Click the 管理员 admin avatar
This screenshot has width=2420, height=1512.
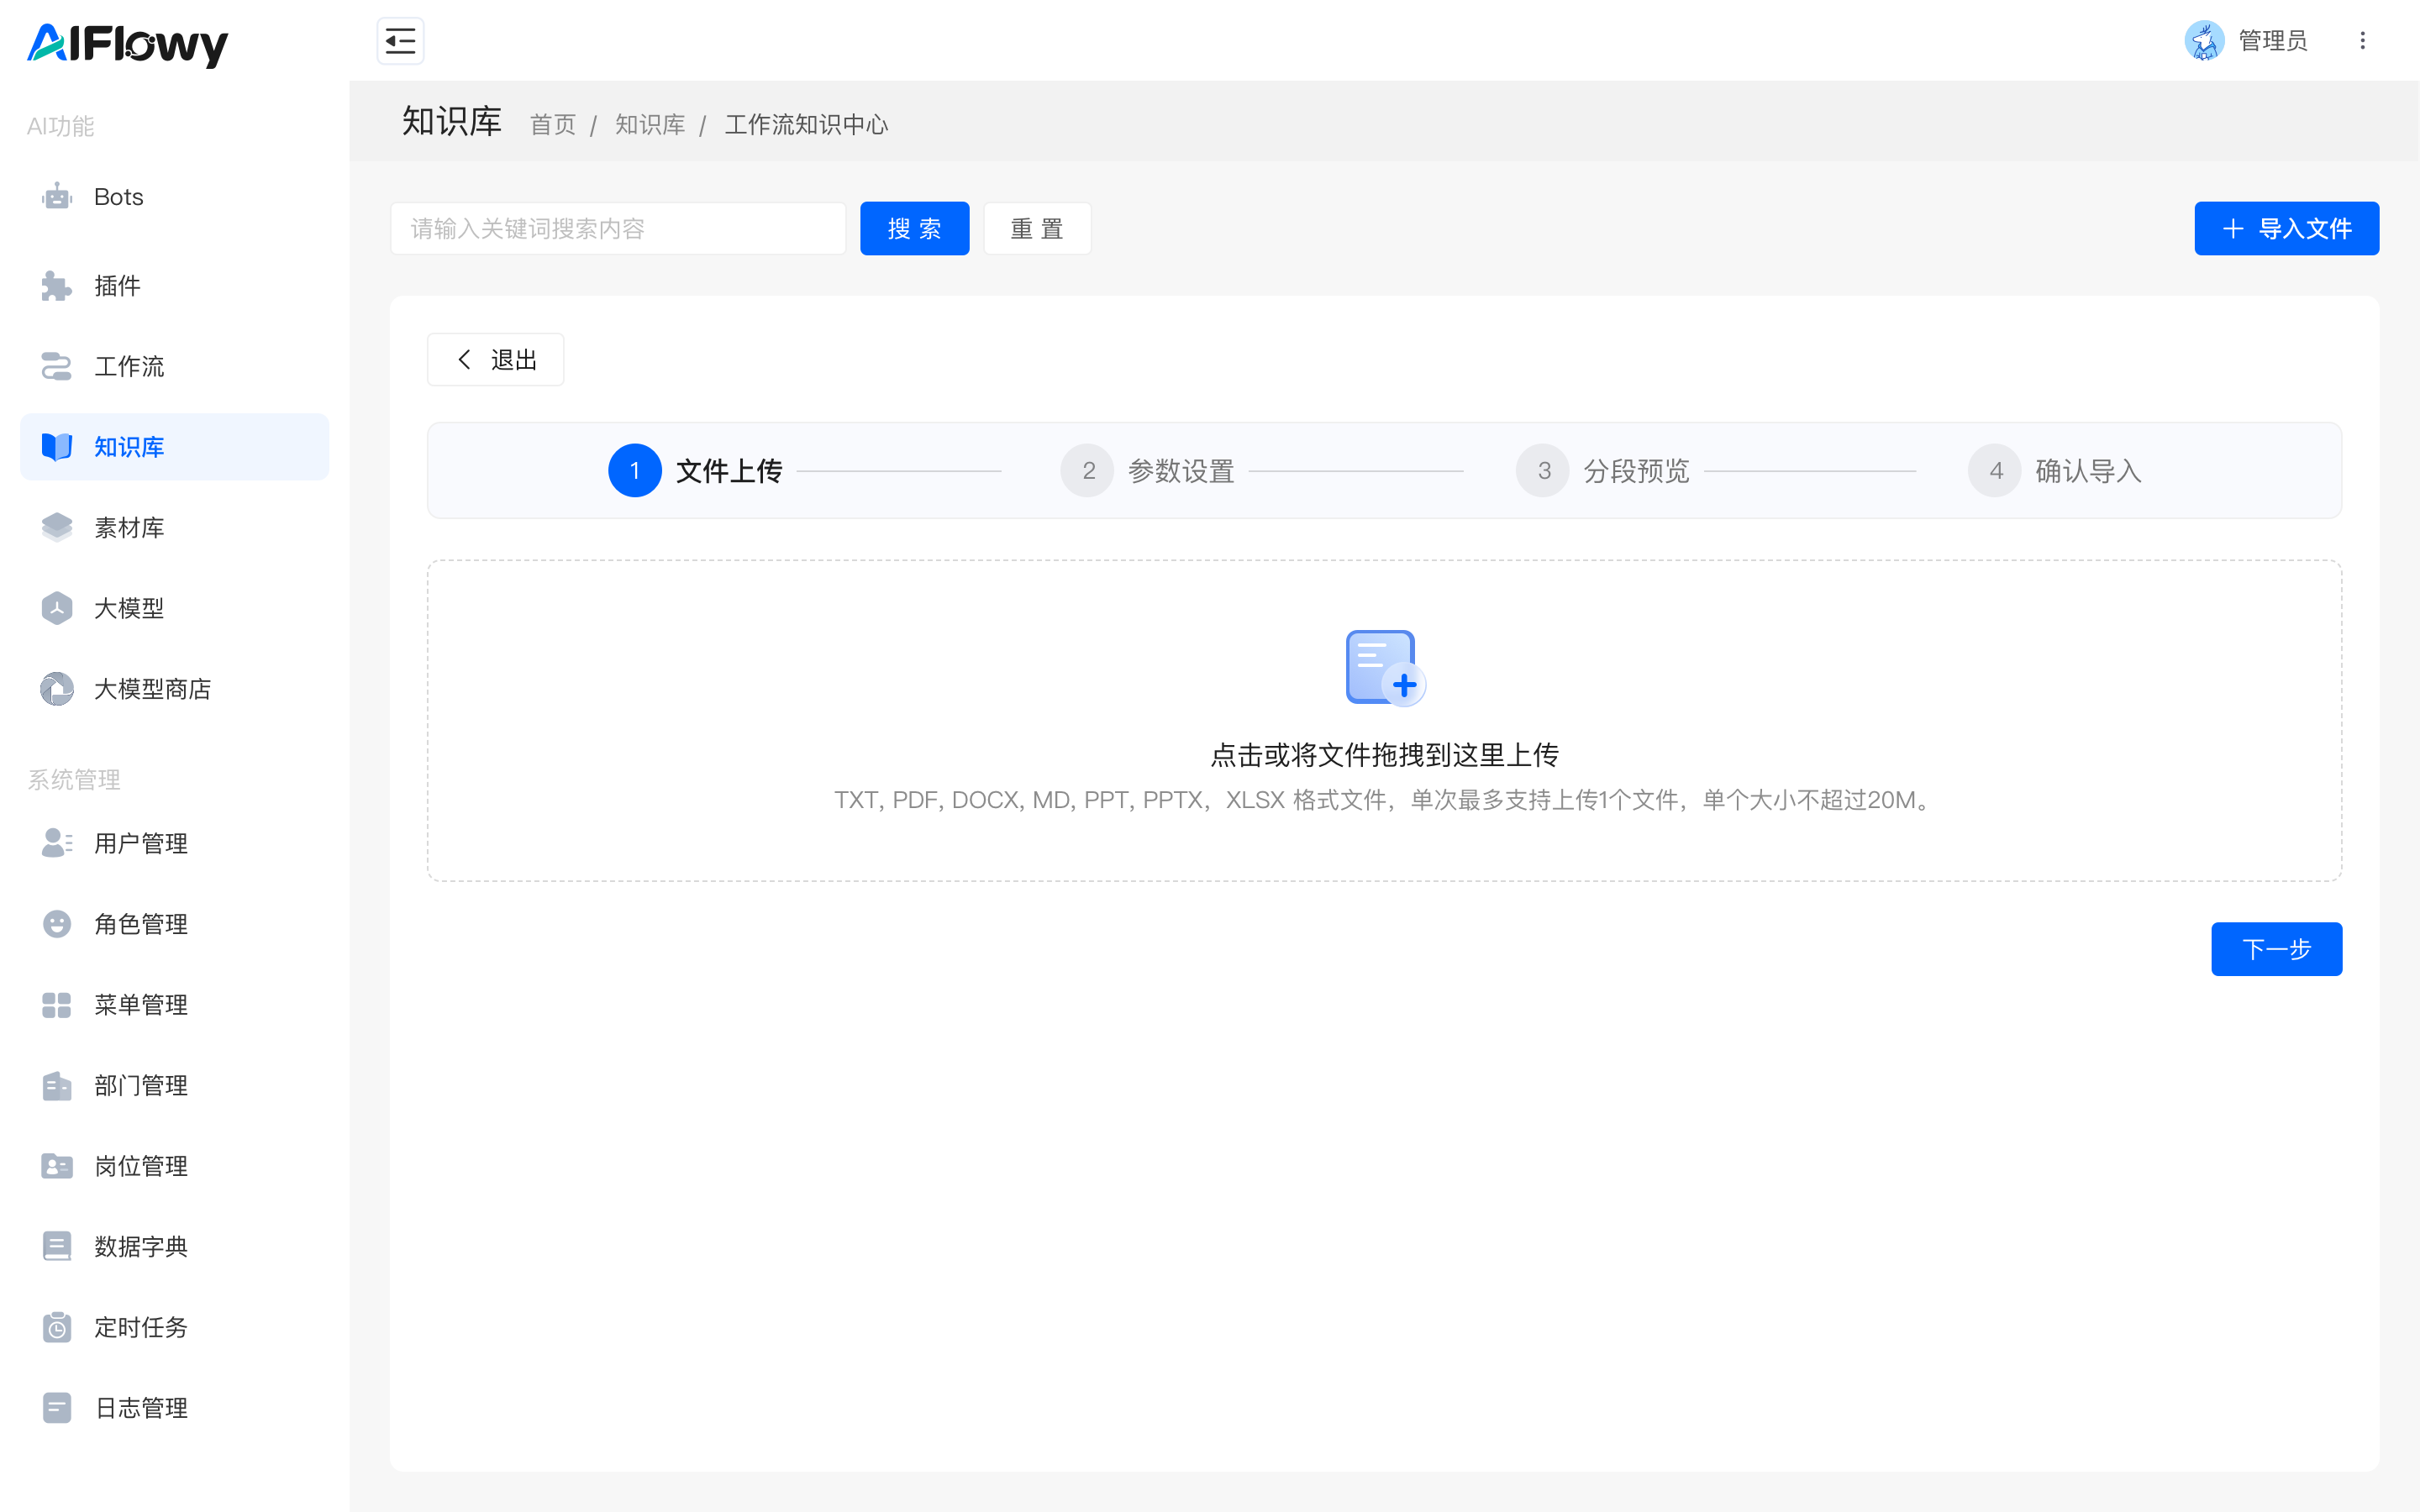(x=2206, y=41)
